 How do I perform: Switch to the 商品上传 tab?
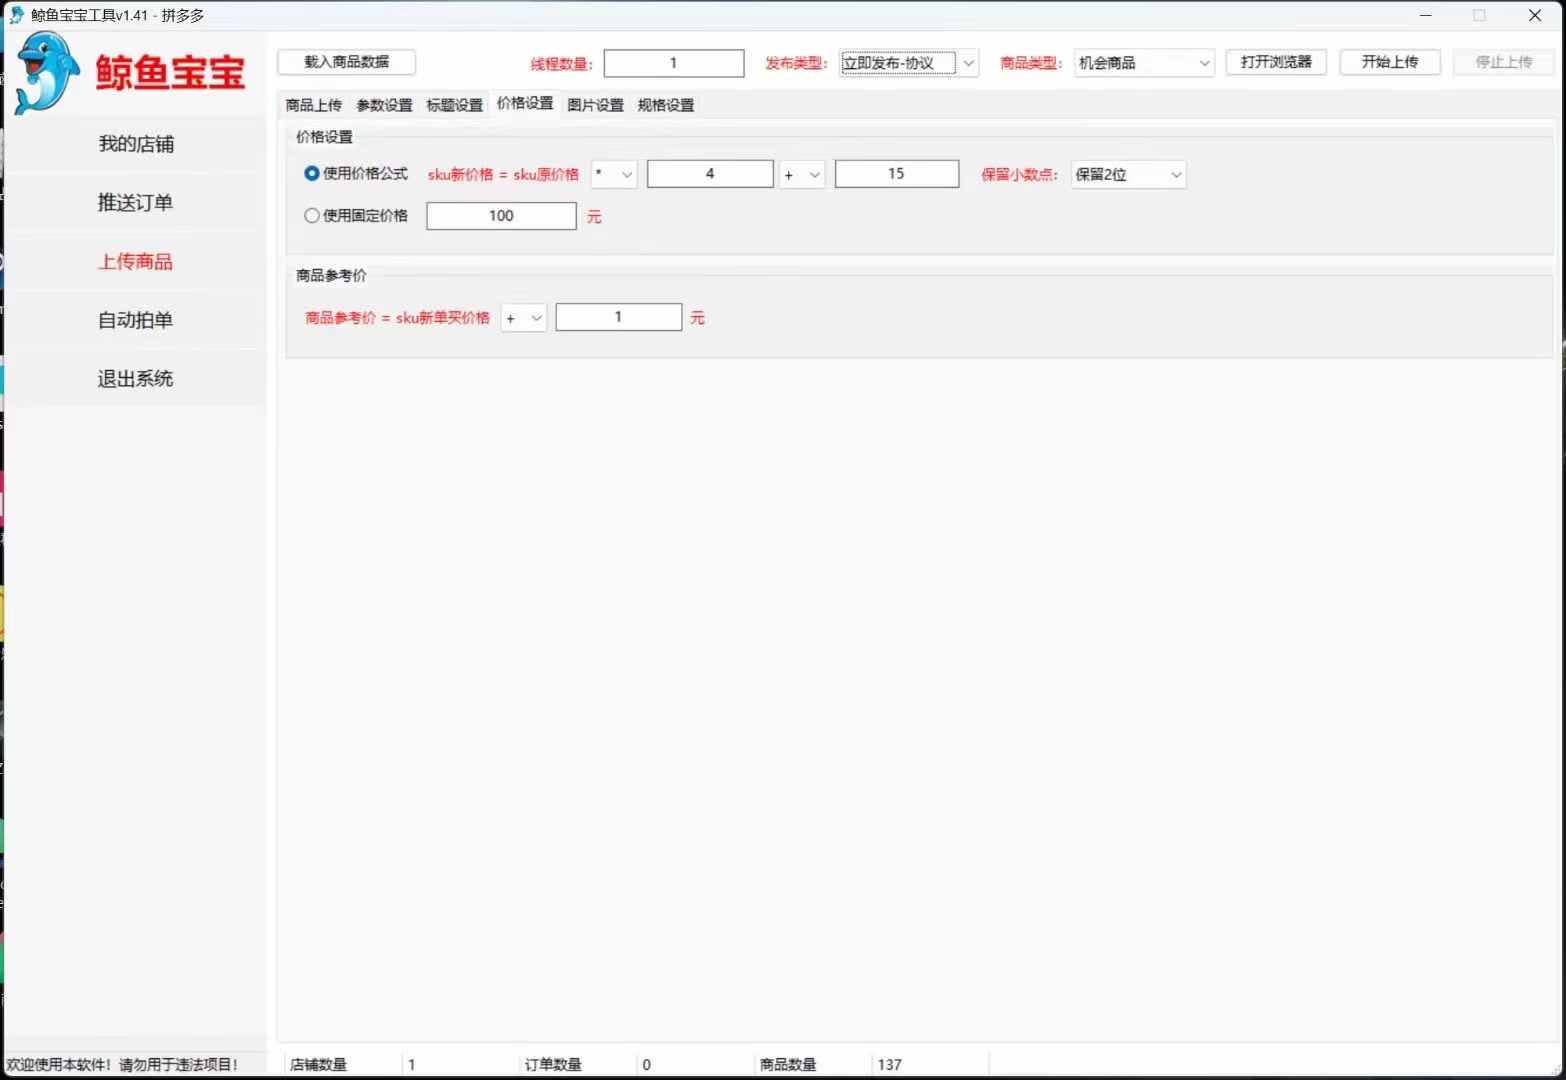[x=313, y=105]
